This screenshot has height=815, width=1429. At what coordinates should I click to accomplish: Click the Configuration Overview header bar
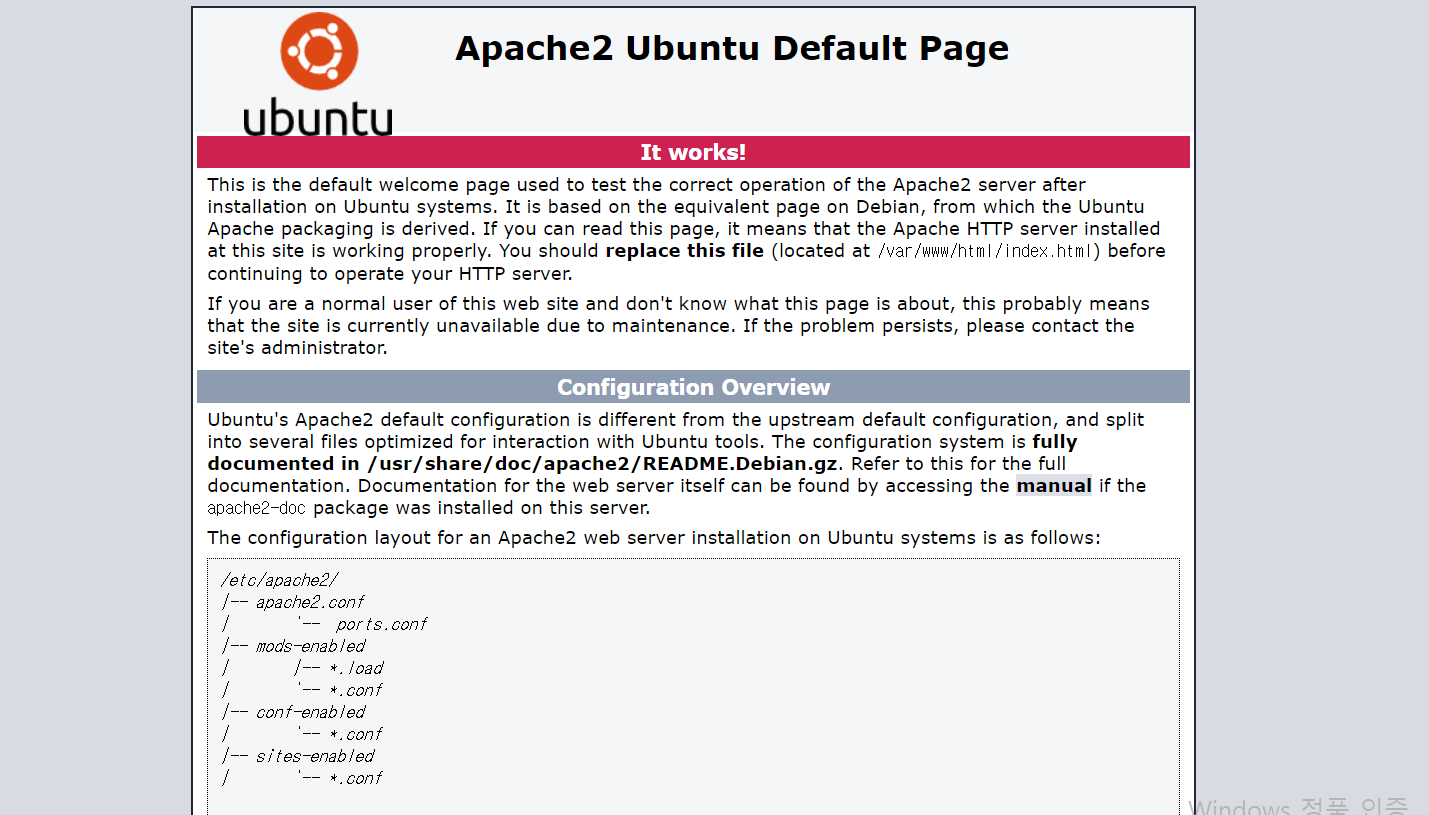693,387
